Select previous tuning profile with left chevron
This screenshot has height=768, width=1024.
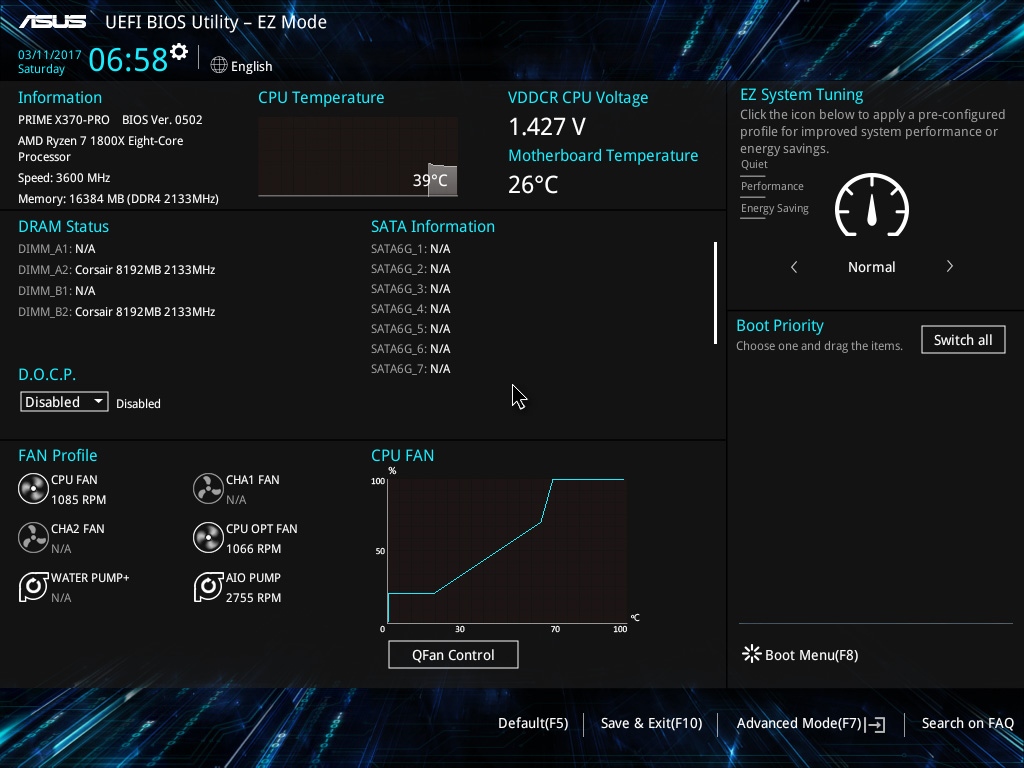pyautogui.click(x=794, y=266)
